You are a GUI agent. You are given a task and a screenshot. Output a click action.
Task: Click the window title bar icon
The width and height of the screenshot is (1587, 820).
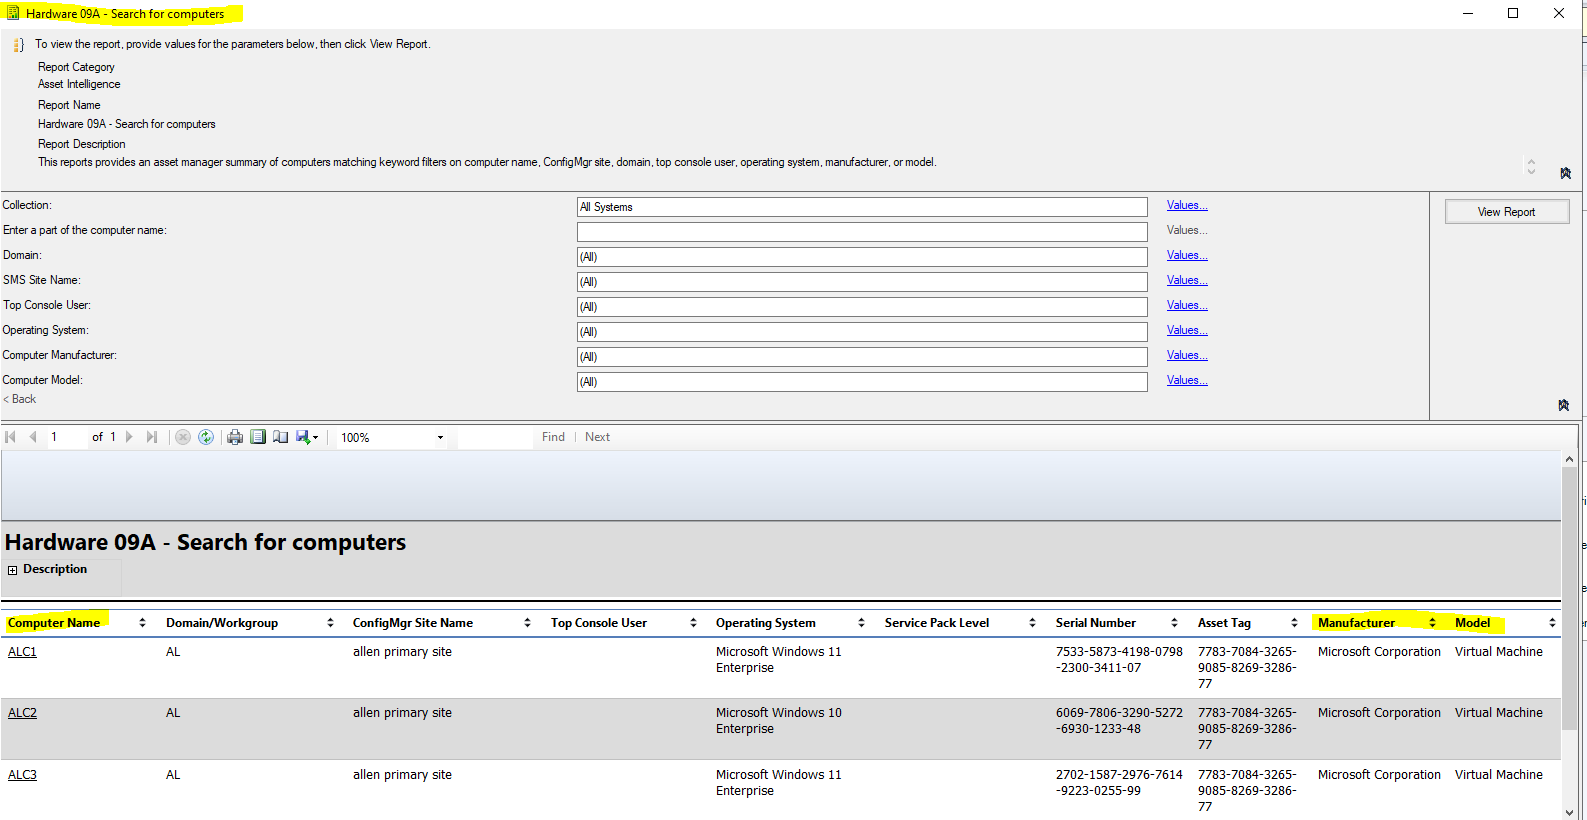tap(13, 13)
